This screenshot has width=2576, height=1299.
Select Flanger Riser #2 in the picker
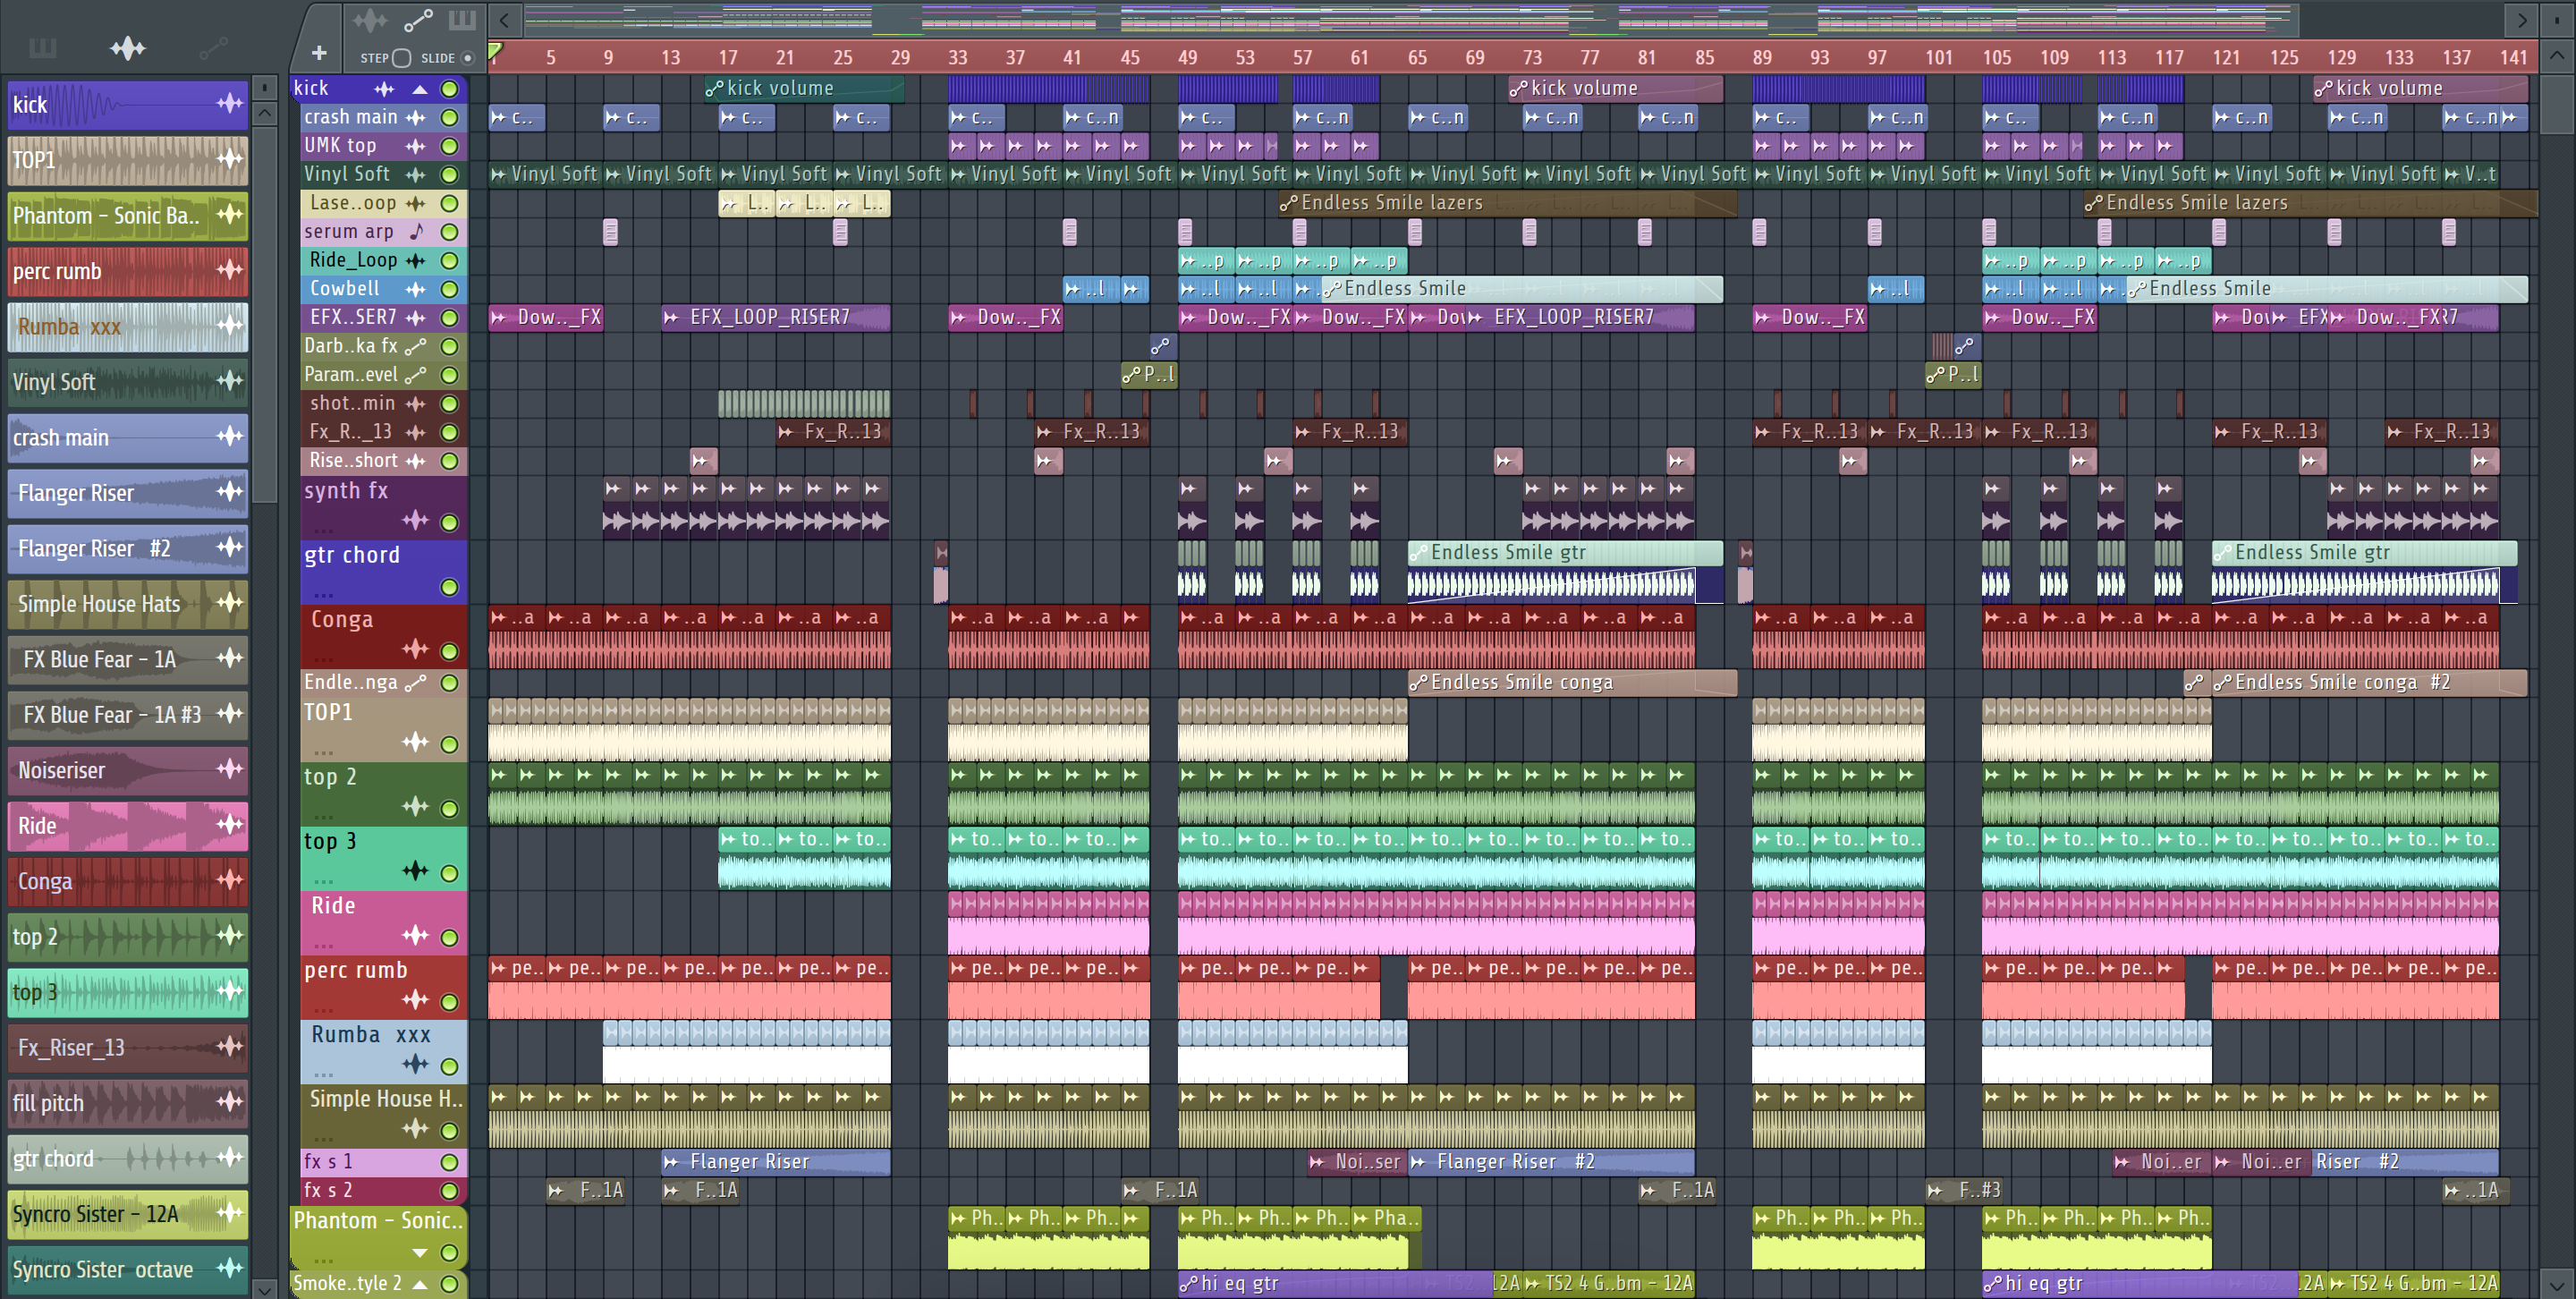128,549
